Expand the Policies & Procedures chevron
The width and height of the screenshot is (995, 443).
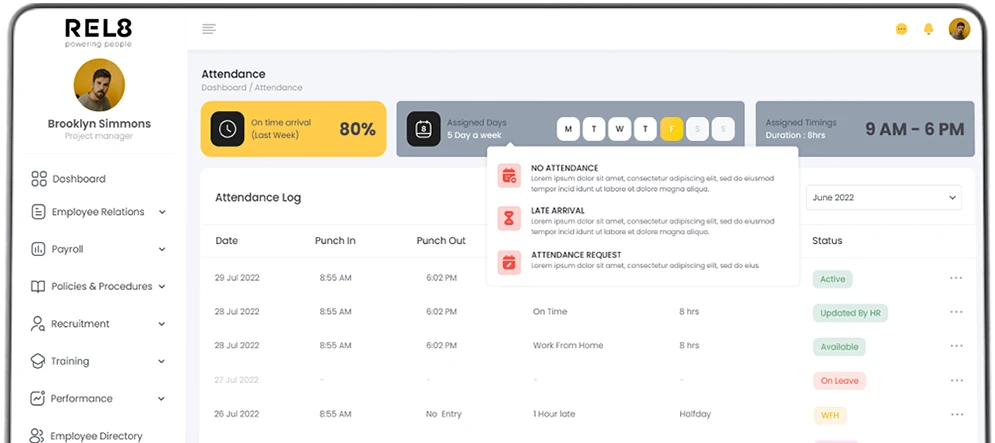click(162, 287)
